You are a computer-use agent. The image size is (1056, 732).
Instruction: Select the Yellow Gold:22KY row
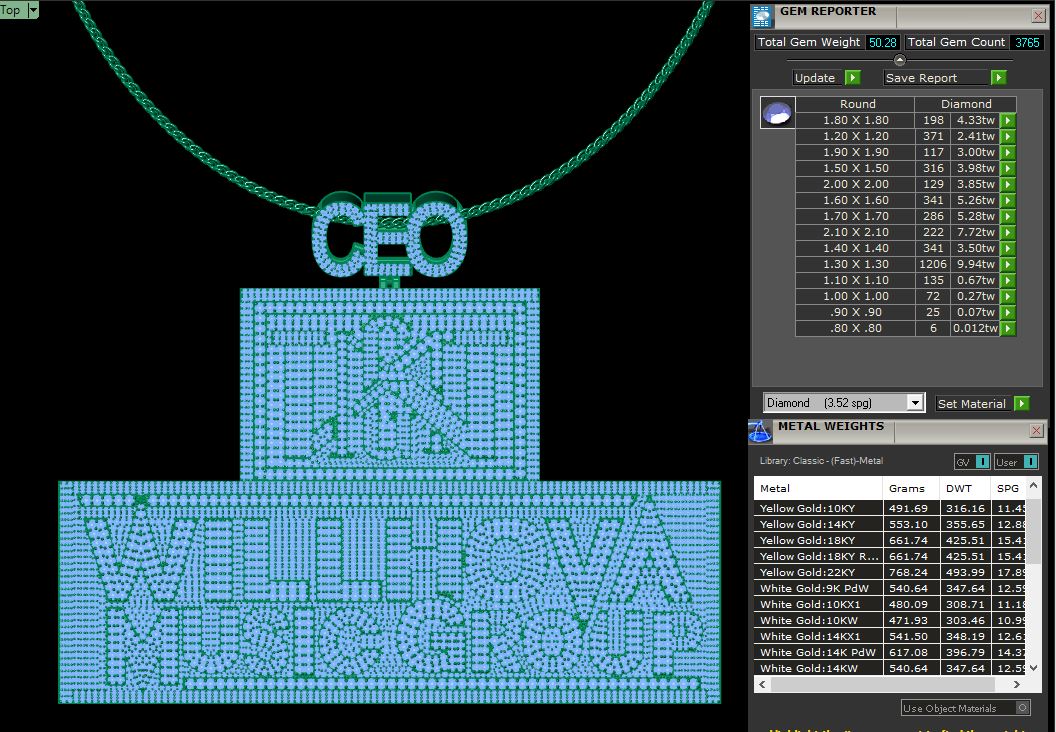[x=890, y=572]
